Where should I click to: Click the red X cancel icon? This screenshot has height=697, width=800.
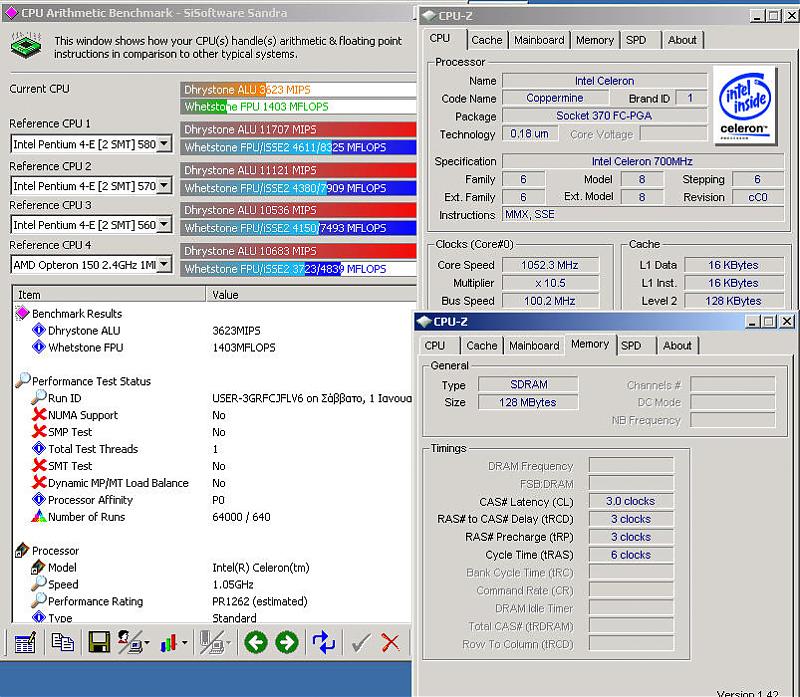(x=390, y=642)
